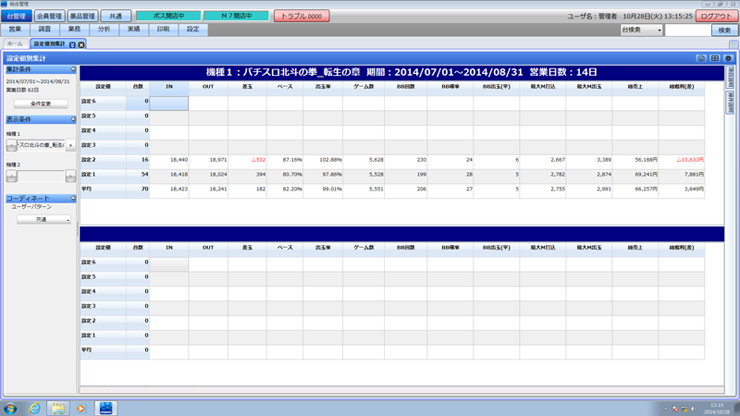Click the blue icon beside the tab's close button
740x416 pixels.
click(72, 44)
